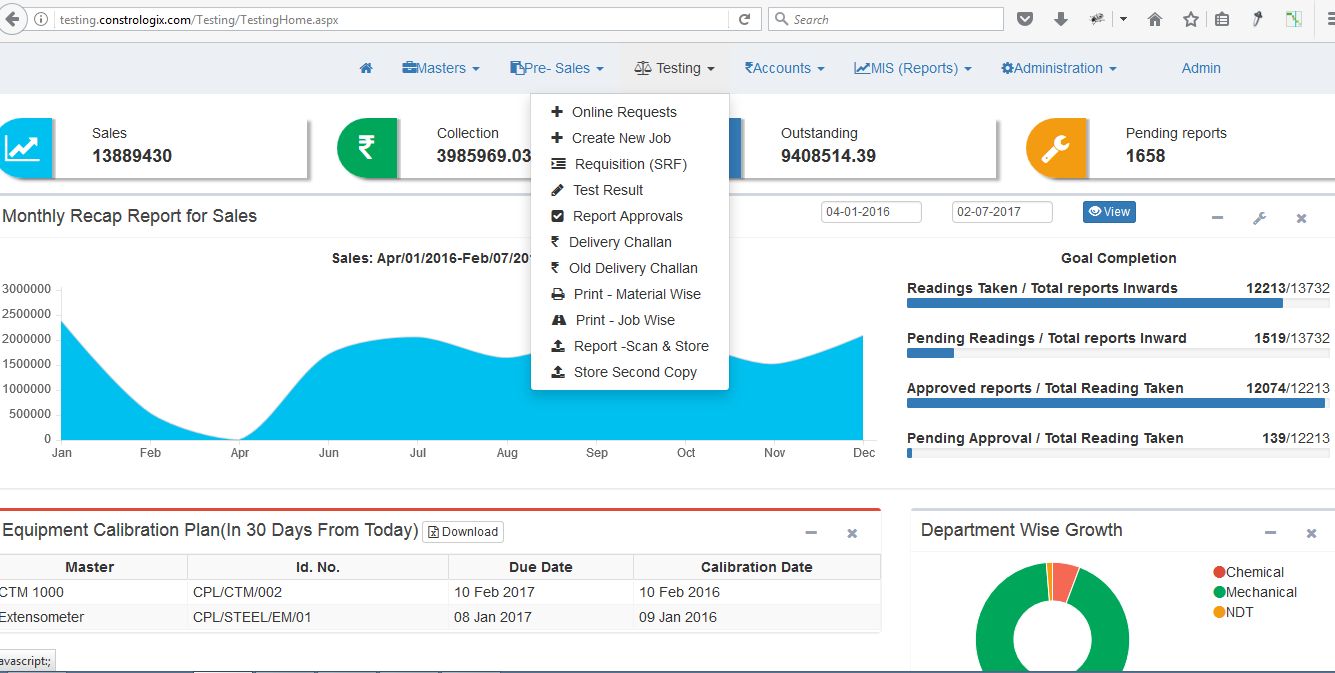Click the browser back arrow button
Viewport: 1335px width, 673px height.
(12, 19)
